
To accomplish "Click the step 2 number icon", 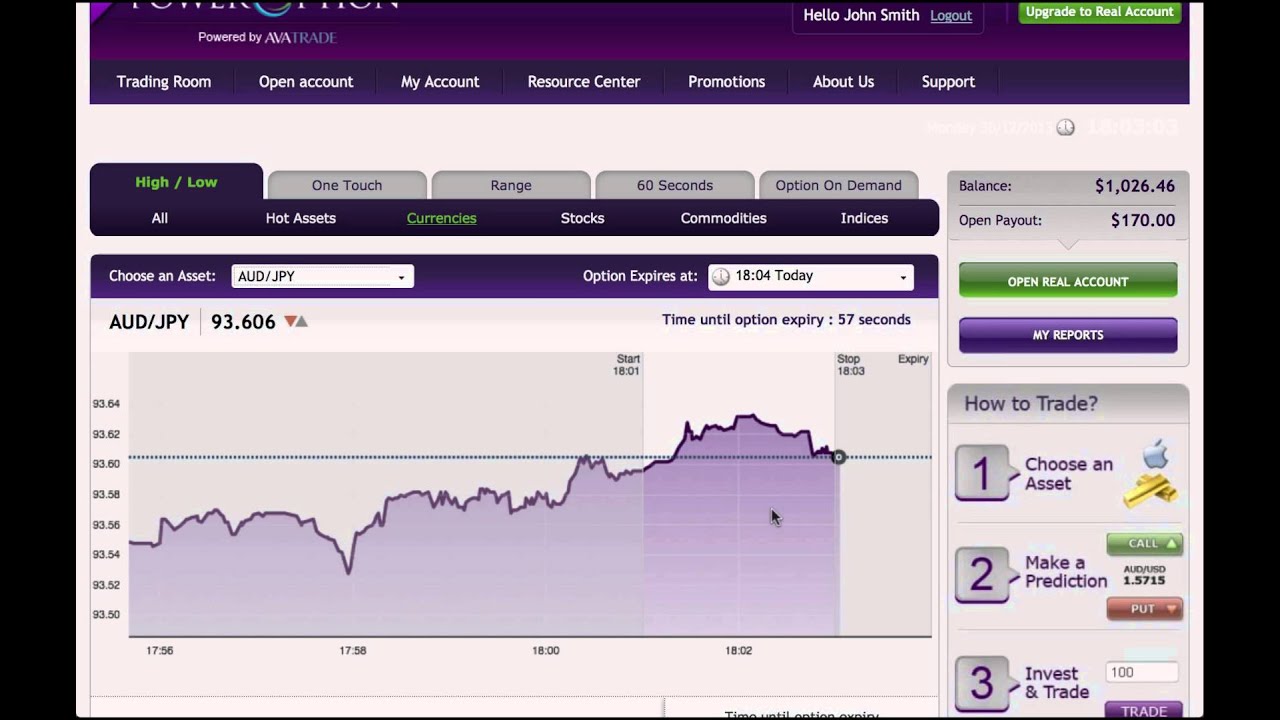I will coord(982,575).
